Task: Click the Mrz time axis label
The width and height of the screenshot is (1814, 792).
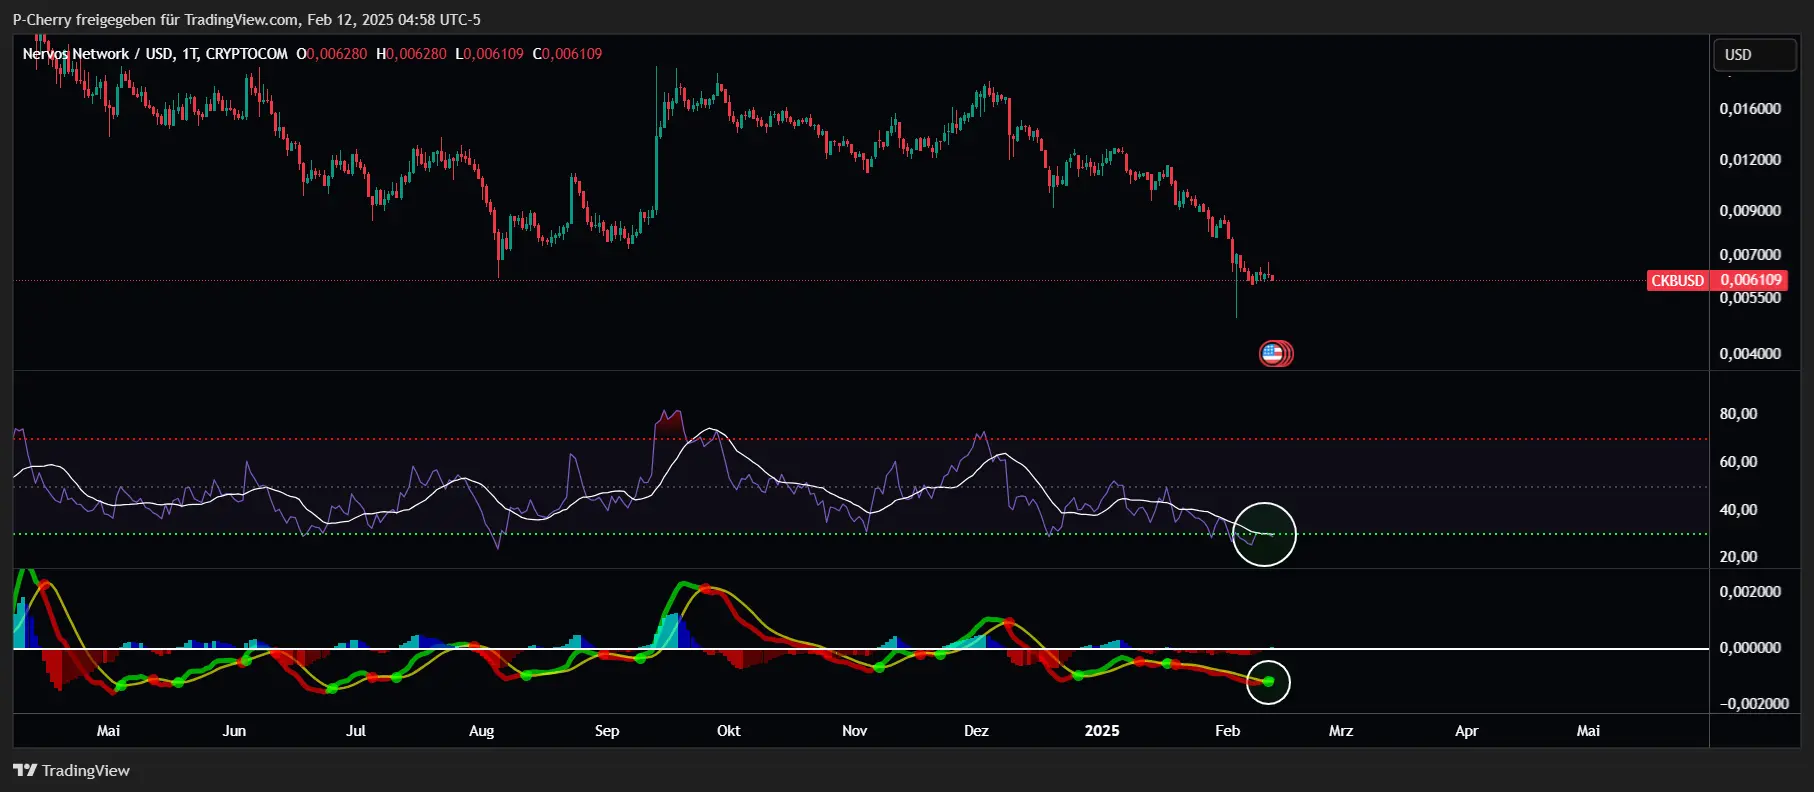Action: [x=1341, y=731]
